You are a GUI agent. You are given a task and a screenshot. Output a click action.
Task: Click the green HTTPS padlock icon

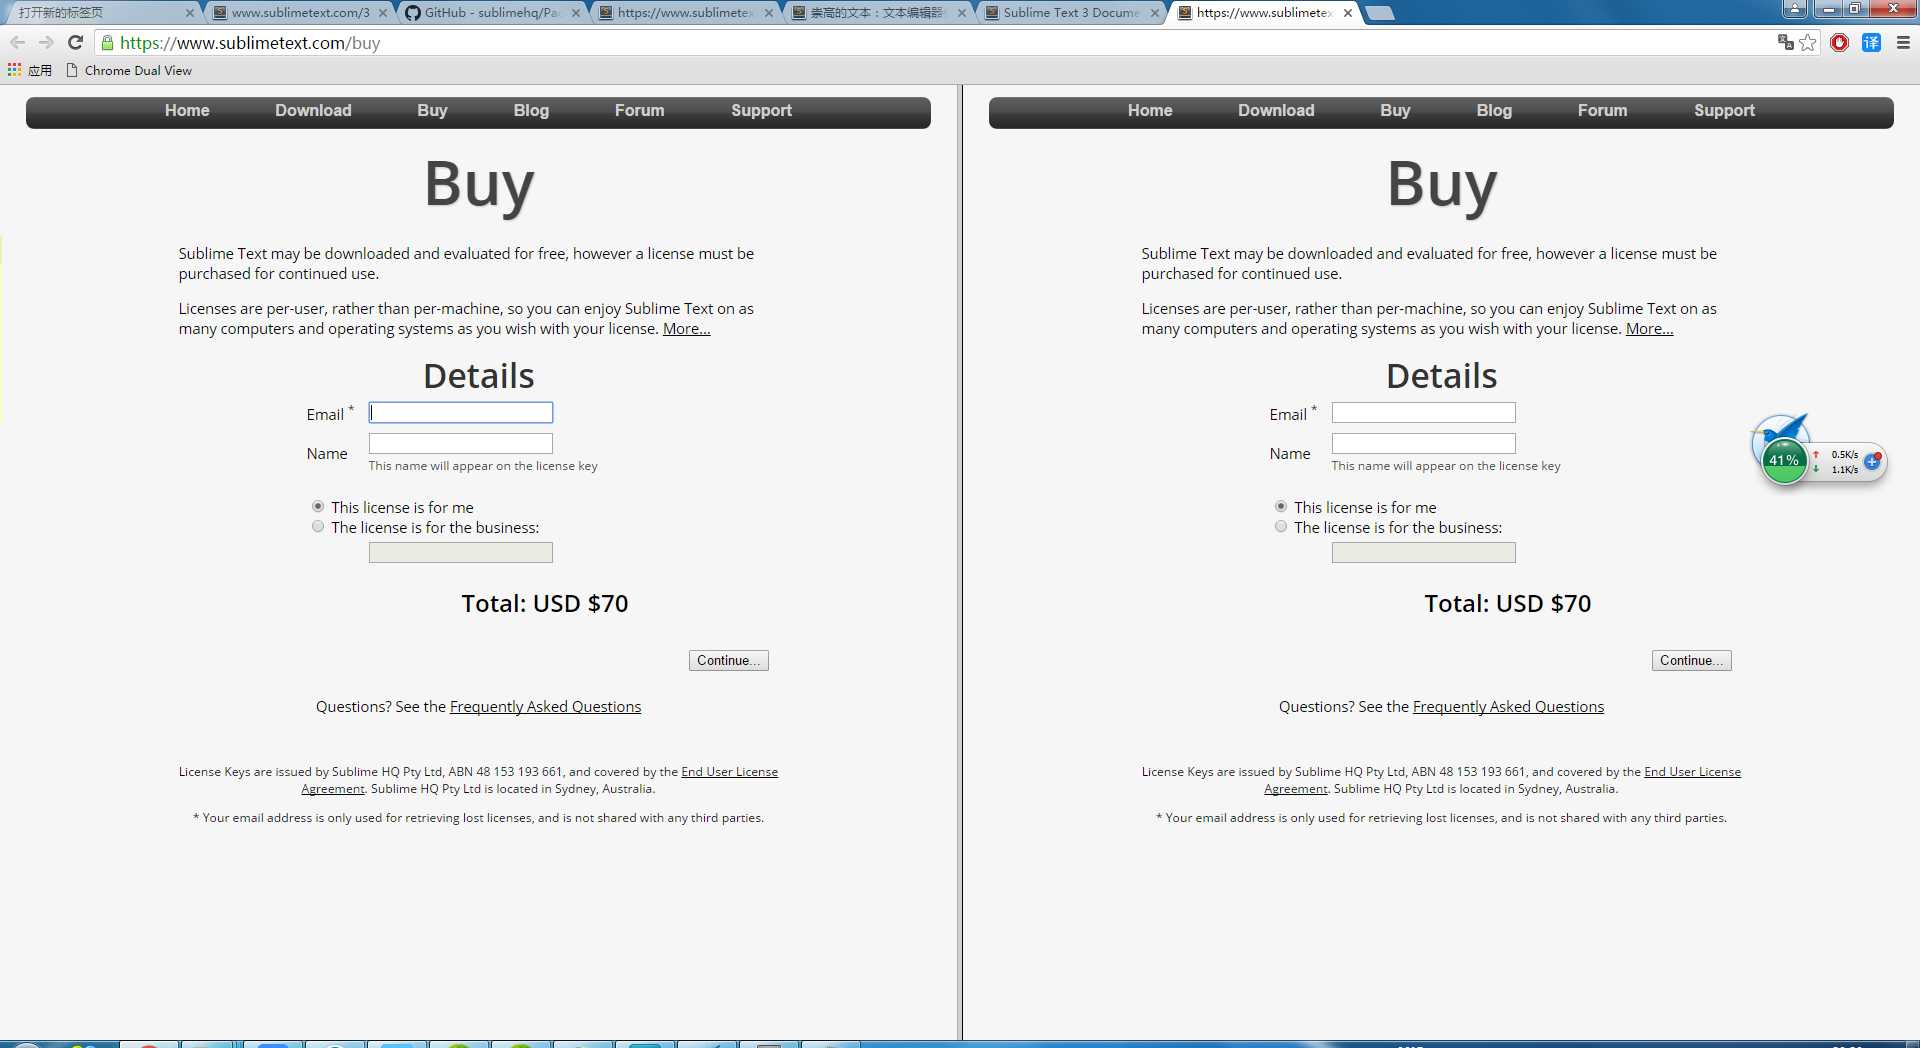[x=107, y=42]
